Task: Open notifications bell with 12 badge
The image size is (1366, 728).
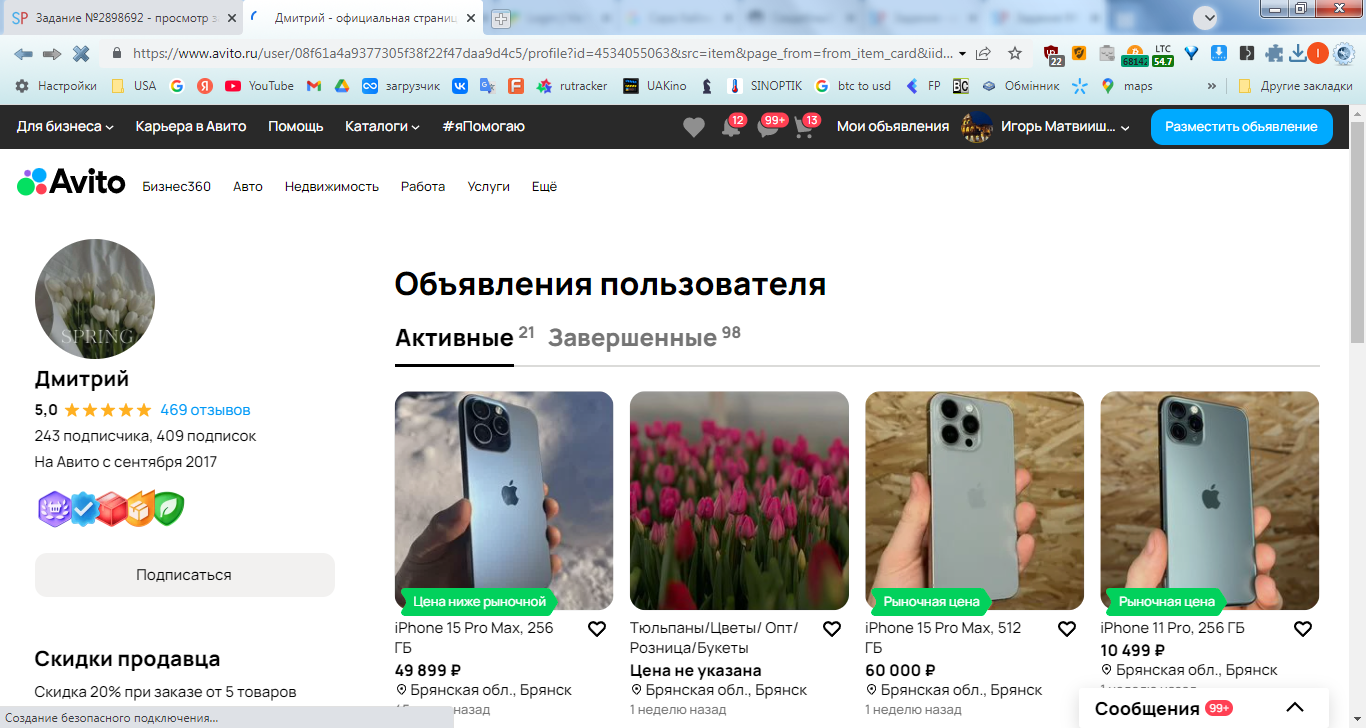Action: 732,127
